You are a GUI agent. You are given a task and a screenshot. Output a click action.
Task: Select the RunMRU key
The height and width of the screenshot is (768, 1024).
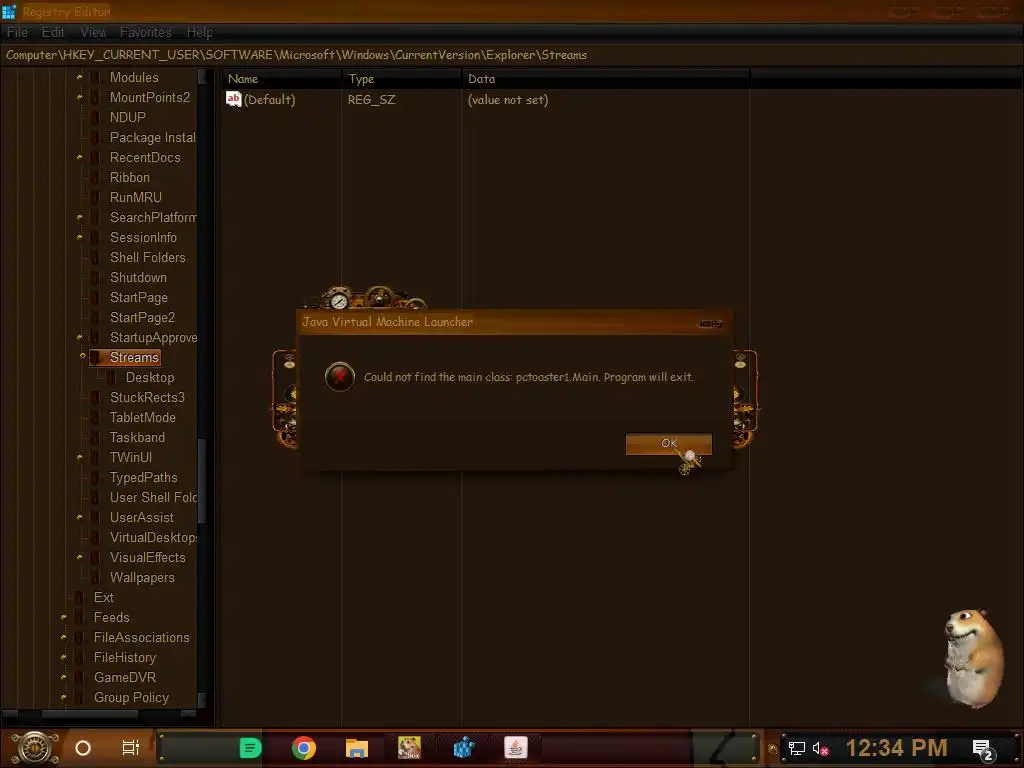click(x=135, y=197)
